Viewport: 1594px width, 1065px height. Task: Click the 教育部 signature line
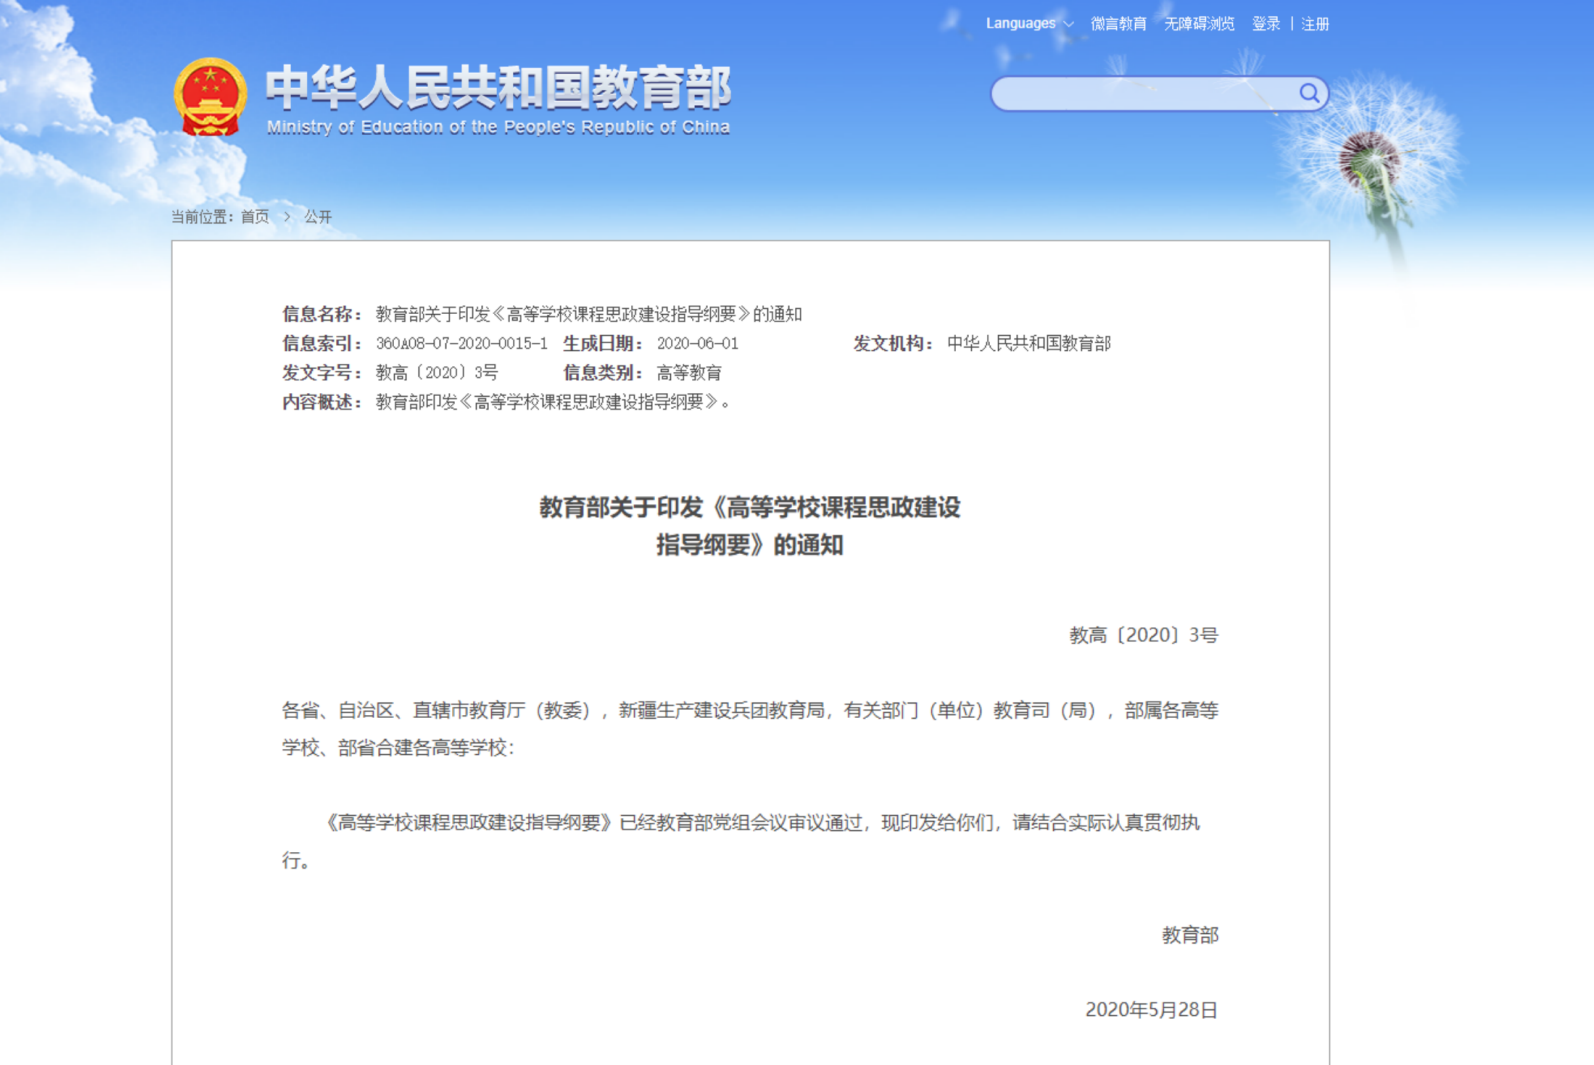pyautogui.click(x=1190, y=935)
